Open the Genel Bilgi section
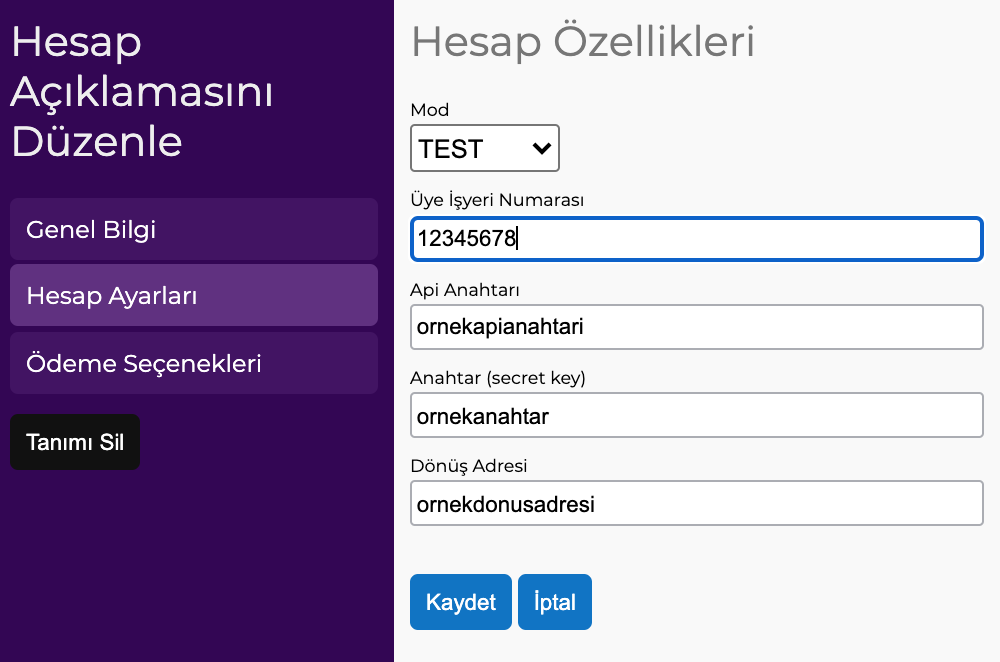The width and height of the screenshot is (1000, 662). click(194, 229)
